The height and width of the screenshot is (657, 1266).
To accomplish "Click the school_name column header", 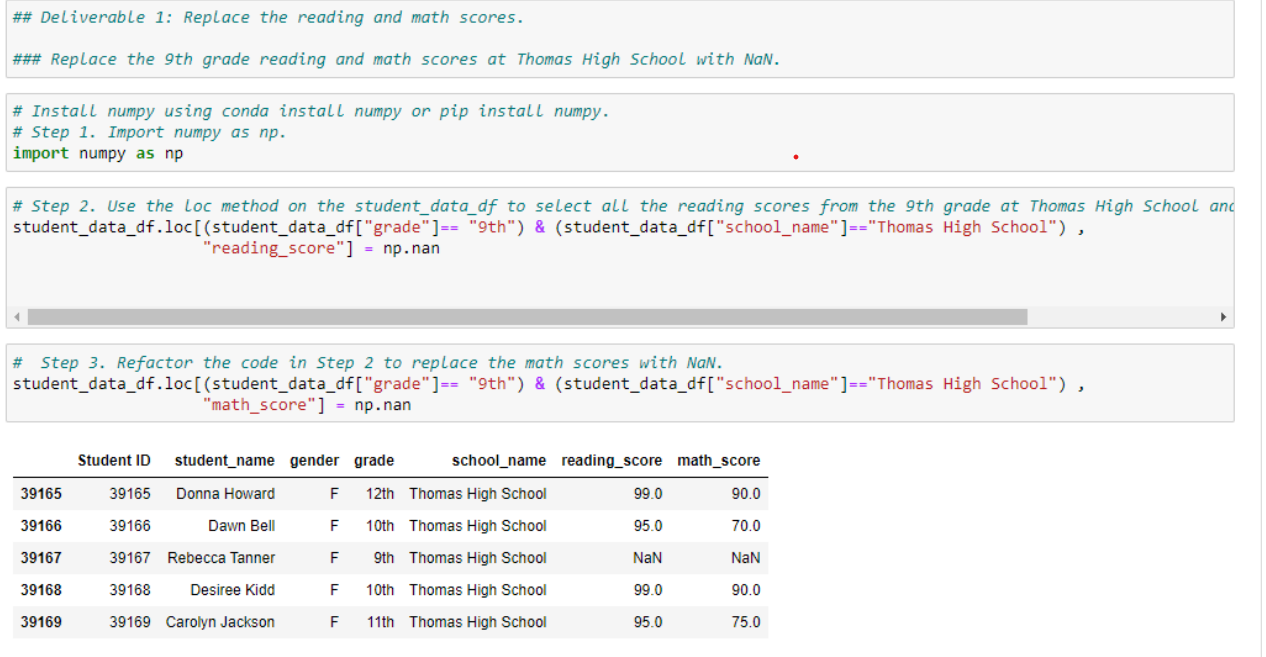I will [x=500, y=461].
